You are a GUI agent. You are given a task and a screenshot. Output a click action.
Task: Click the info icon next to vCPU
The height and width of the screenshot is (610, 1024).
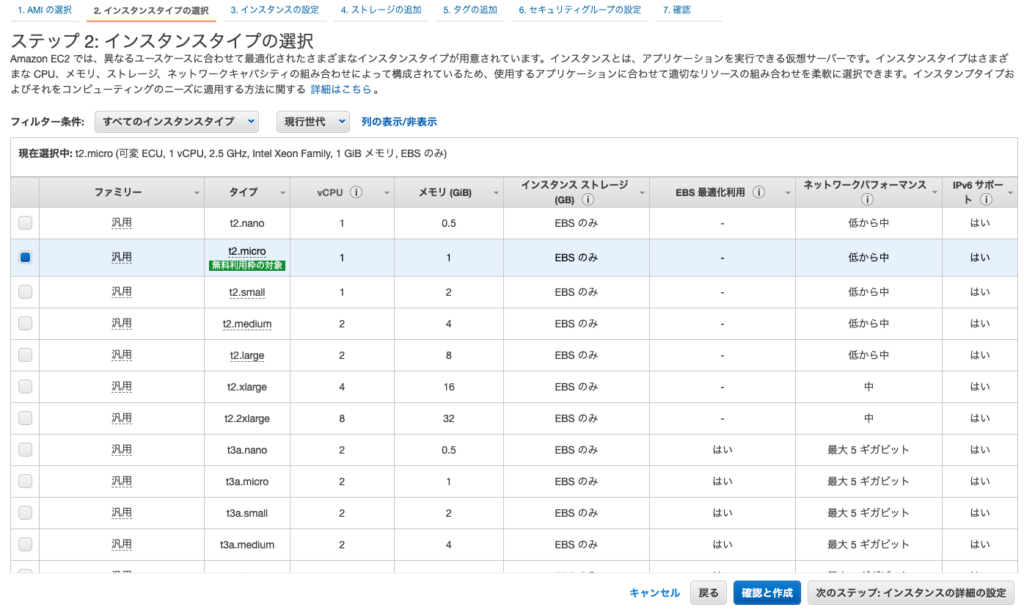356,192
